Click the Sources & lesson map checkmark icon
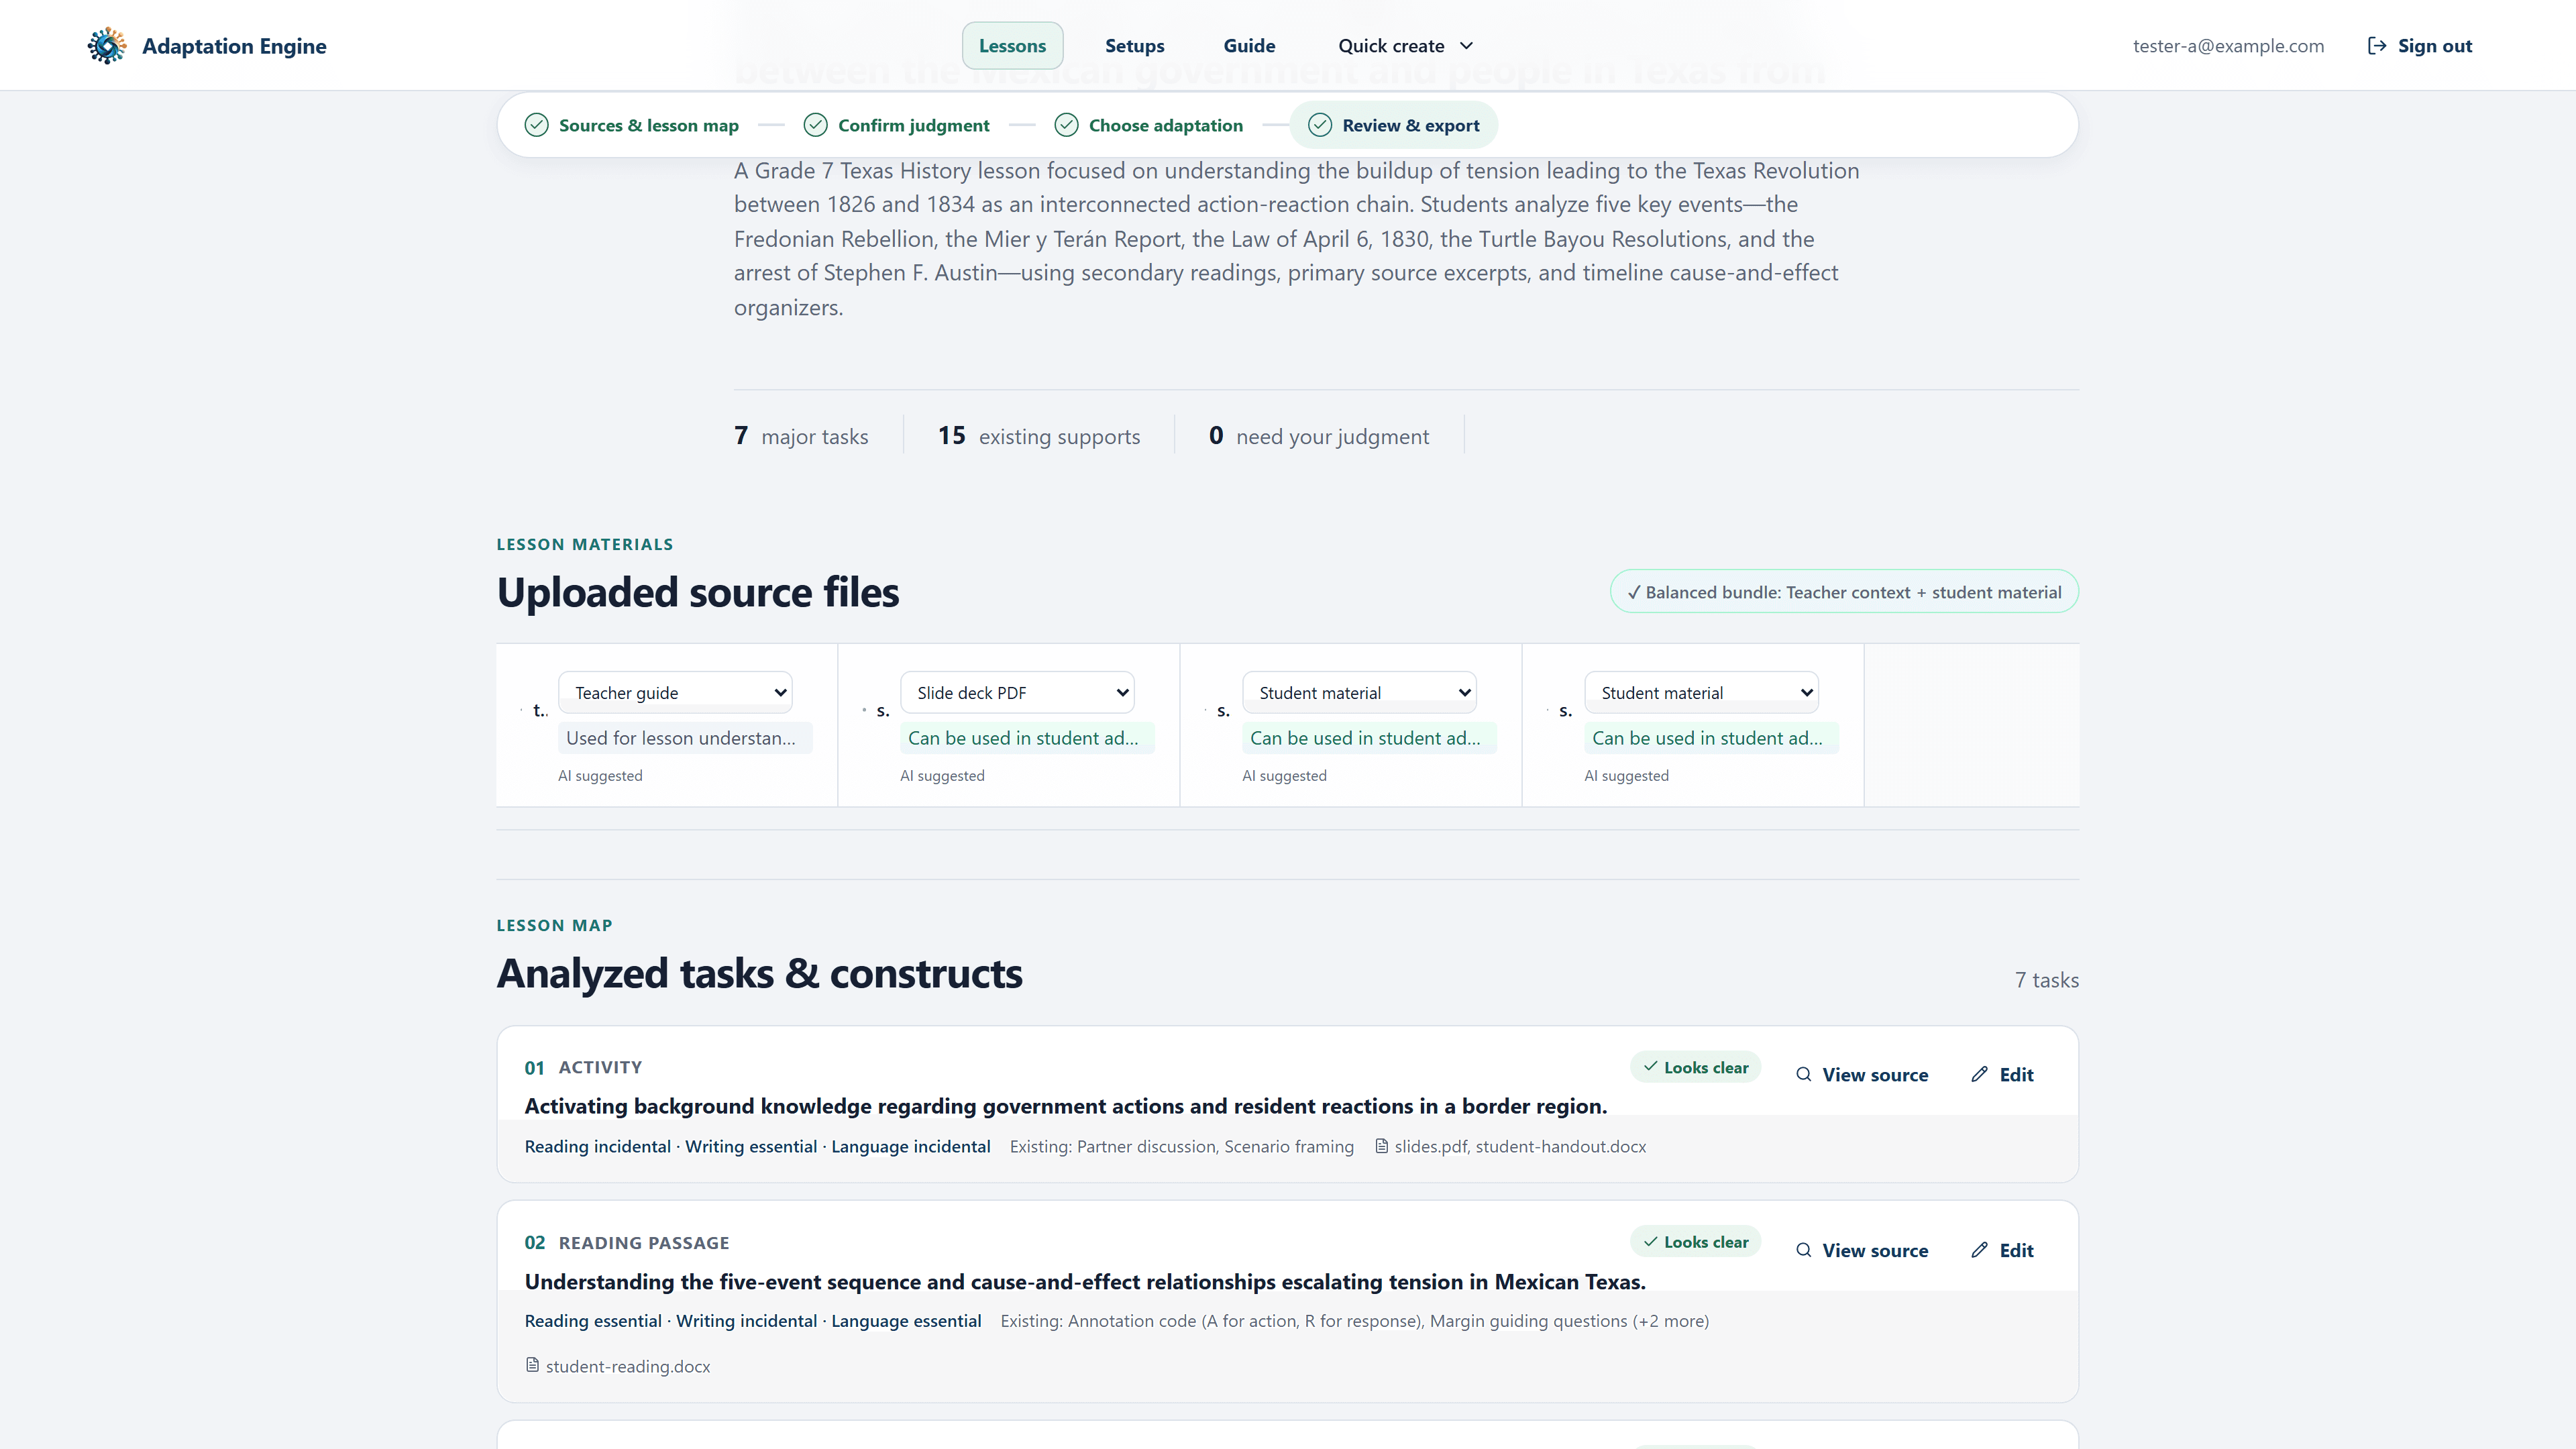Screen dimensions: 2576x1449 coord(537,125)
